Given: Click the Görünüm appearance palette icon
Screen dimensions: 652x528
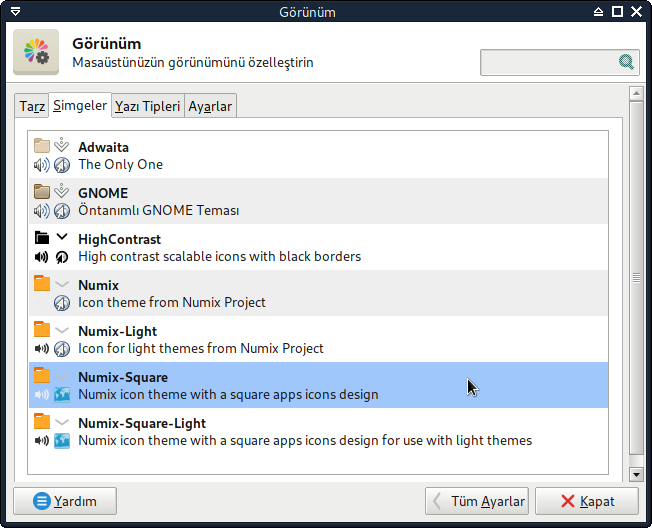Looking at the screenshot, I should click(x=36, y=52).
